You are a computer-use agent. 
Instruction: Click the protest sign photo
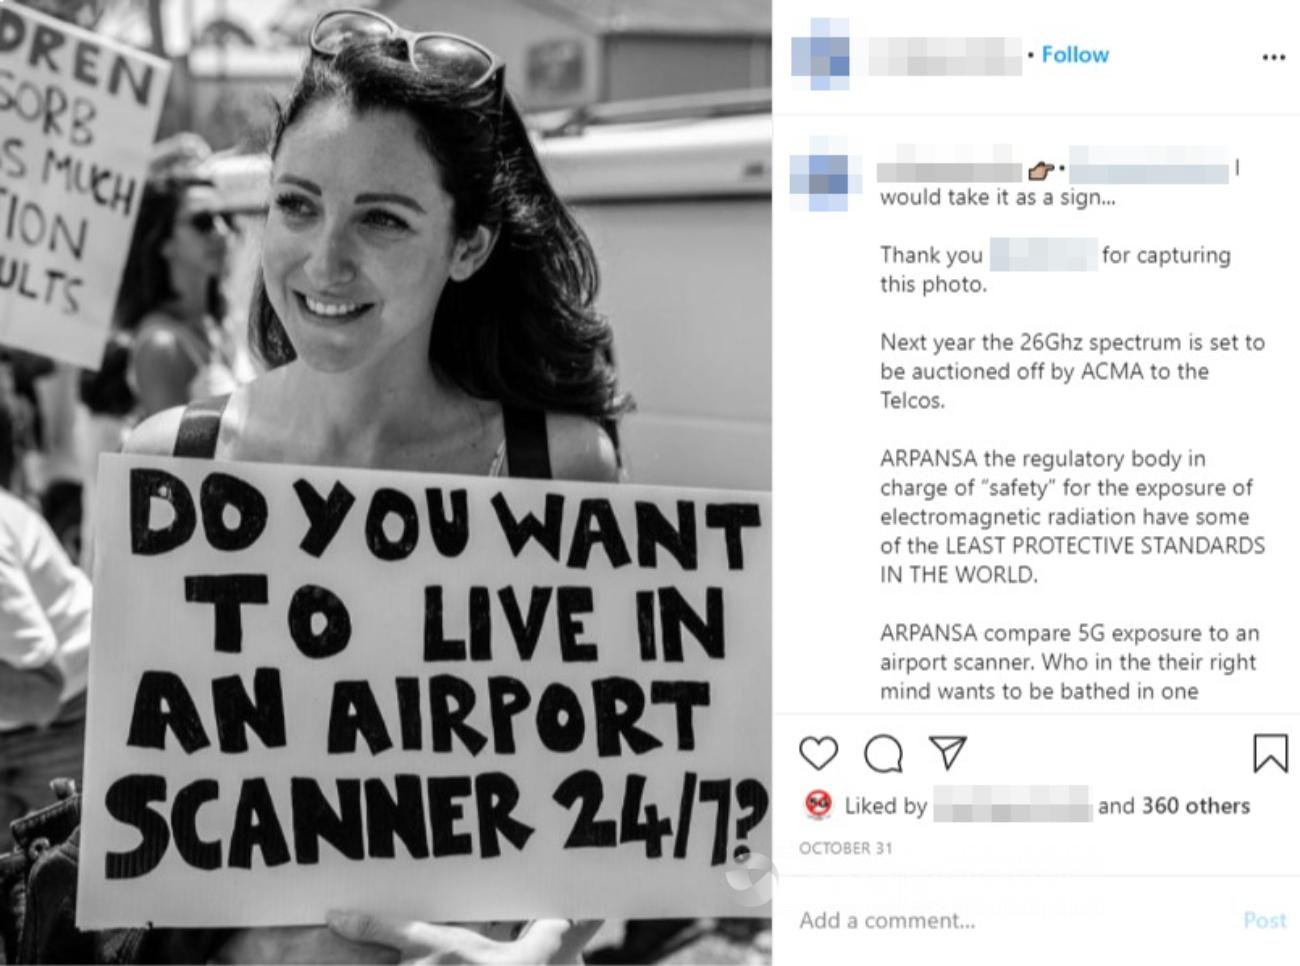[386, 483]
